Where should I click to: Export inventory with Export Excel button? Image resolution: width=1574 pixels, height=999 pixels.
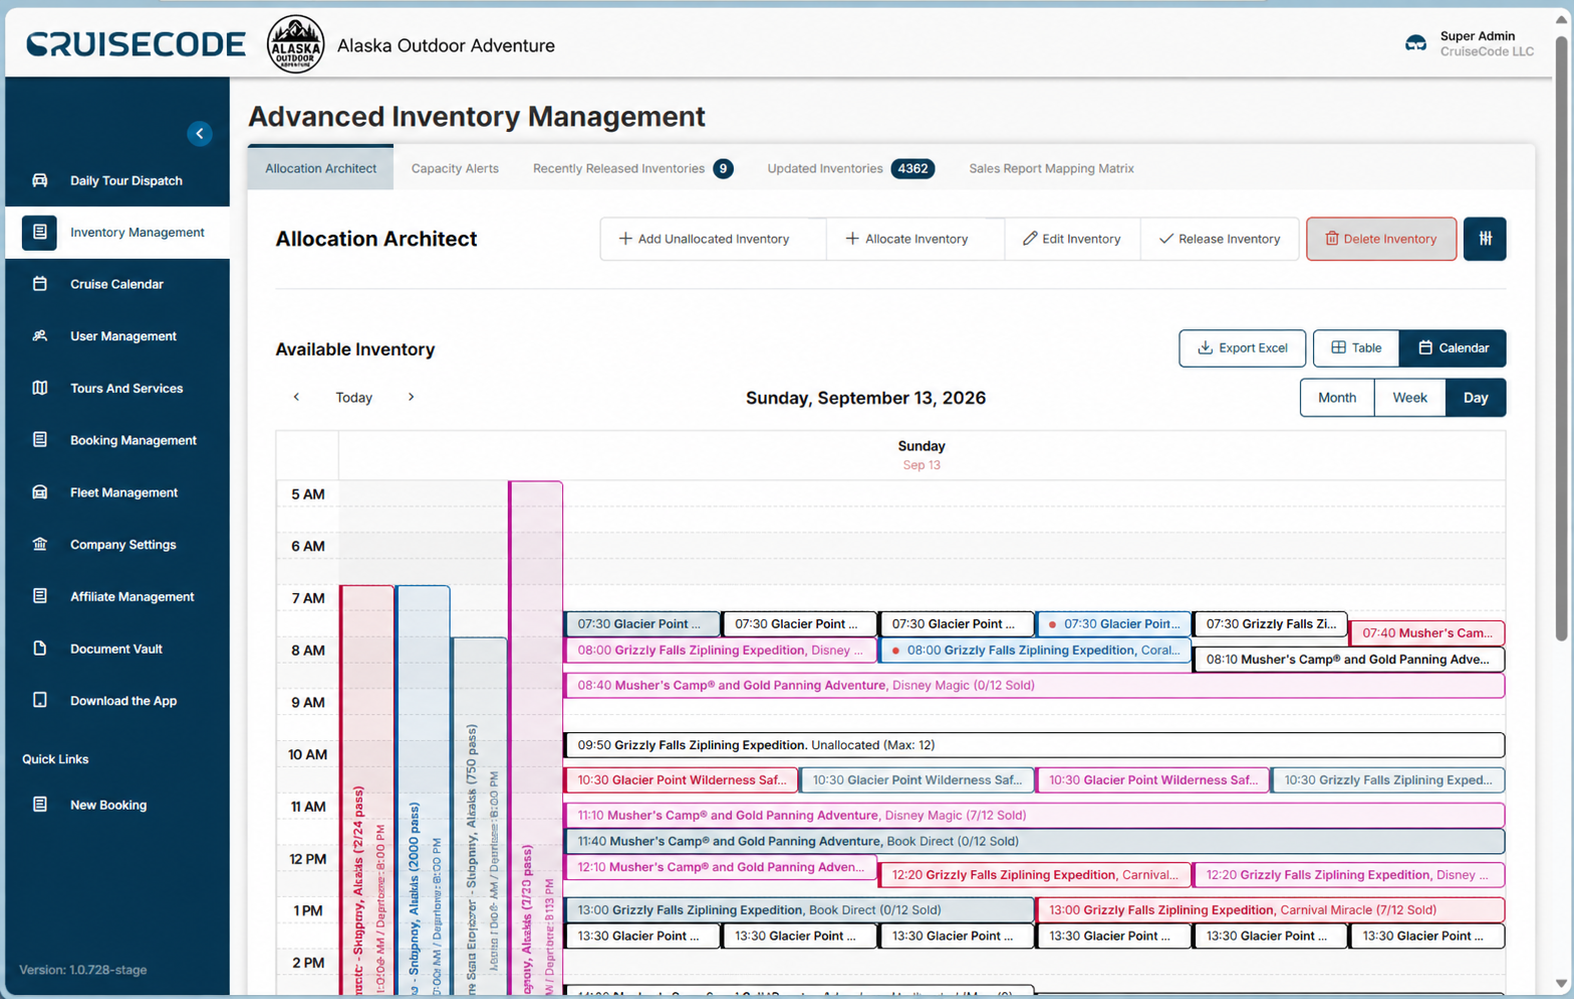pyautogui.click(x=1242, y=348)
